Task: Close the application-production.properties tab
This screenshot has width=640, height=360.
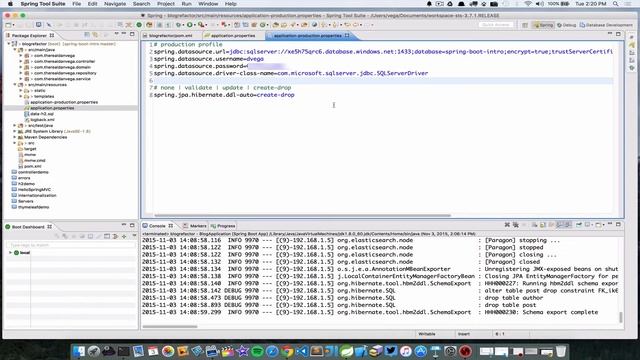Action: 347,36
